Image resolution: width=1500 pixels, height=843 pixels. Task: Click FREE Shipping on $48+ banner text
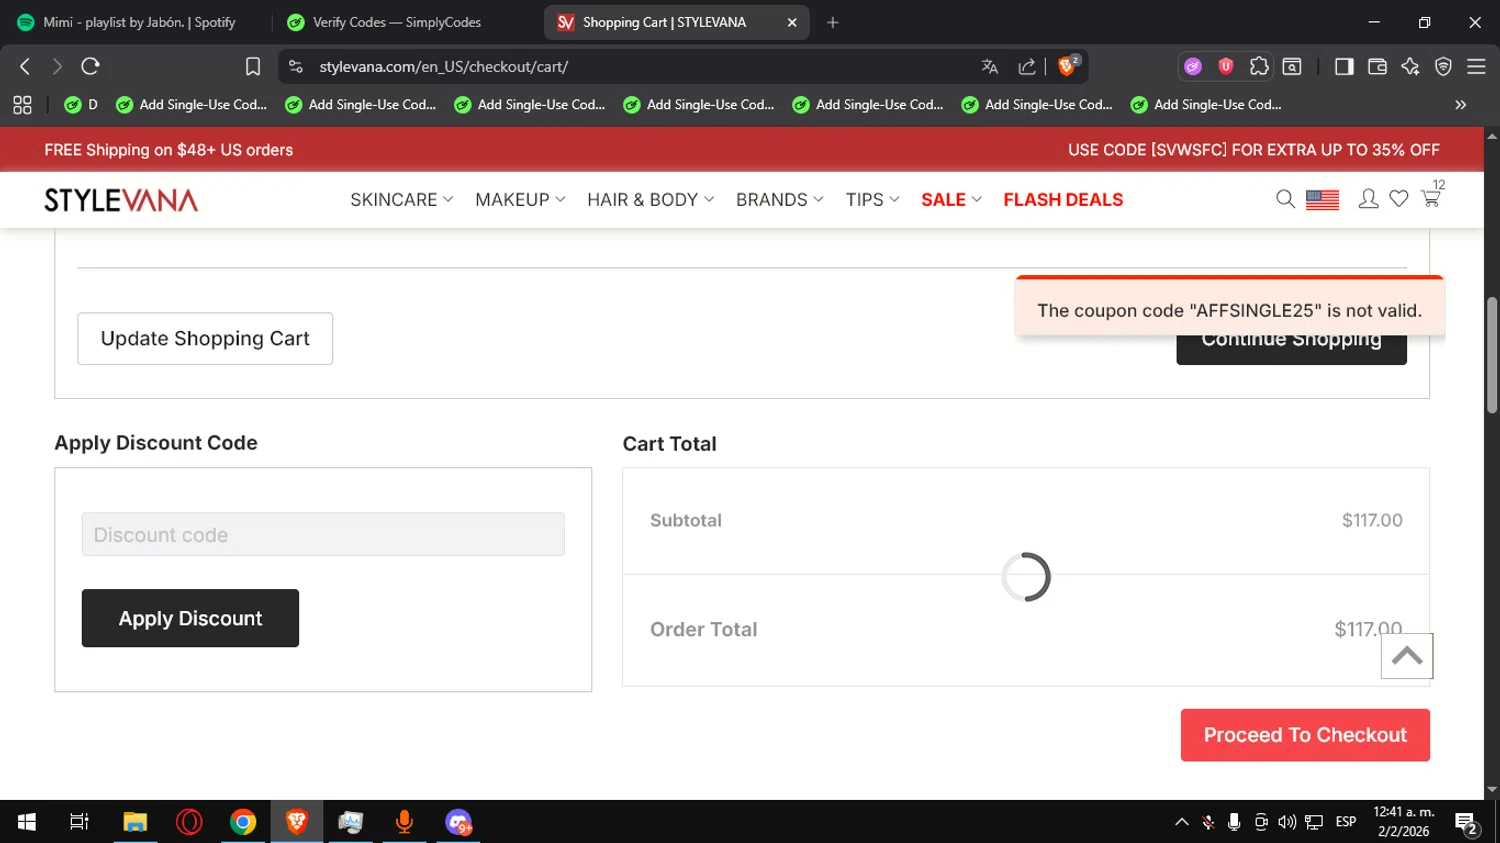[x=169, y=150]
